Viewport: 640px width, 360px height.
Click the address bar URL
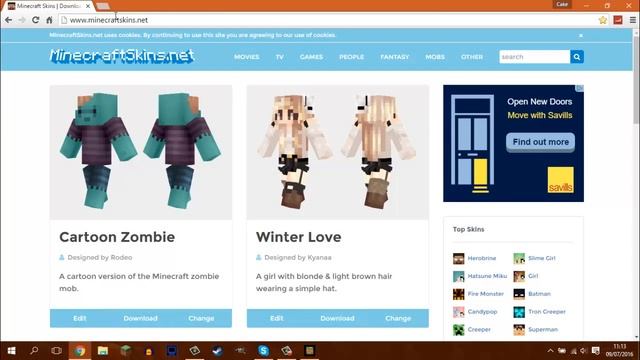[x=109, y=20]
